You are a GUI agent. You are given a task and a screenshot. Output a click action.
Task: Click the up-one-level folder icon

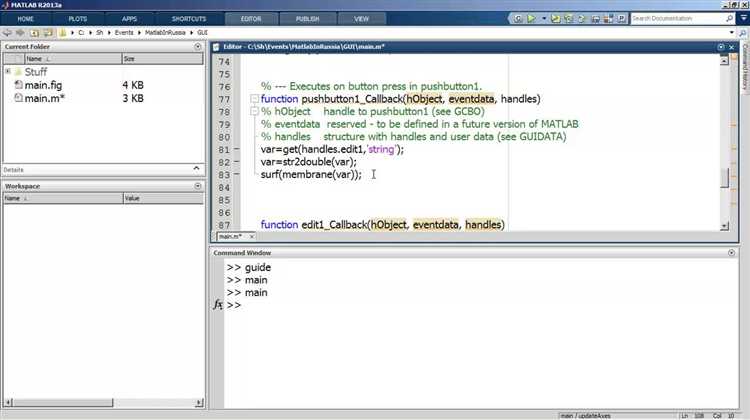(x=34, y=33)
